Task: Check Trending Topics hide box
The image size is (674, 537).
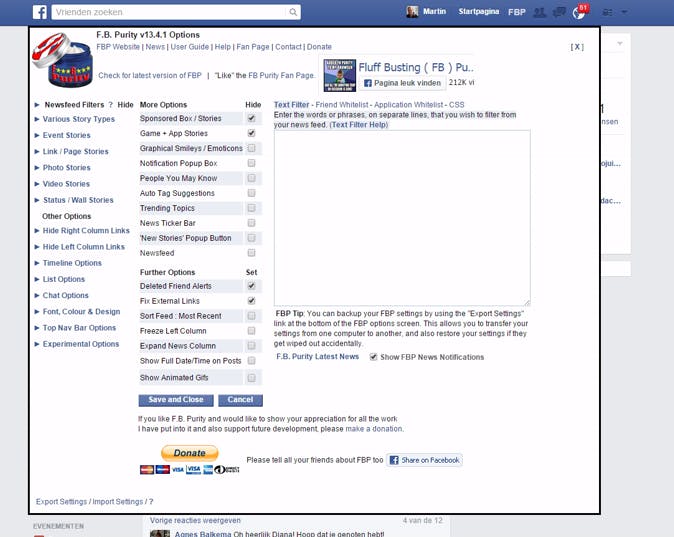Action: [251, 208]
